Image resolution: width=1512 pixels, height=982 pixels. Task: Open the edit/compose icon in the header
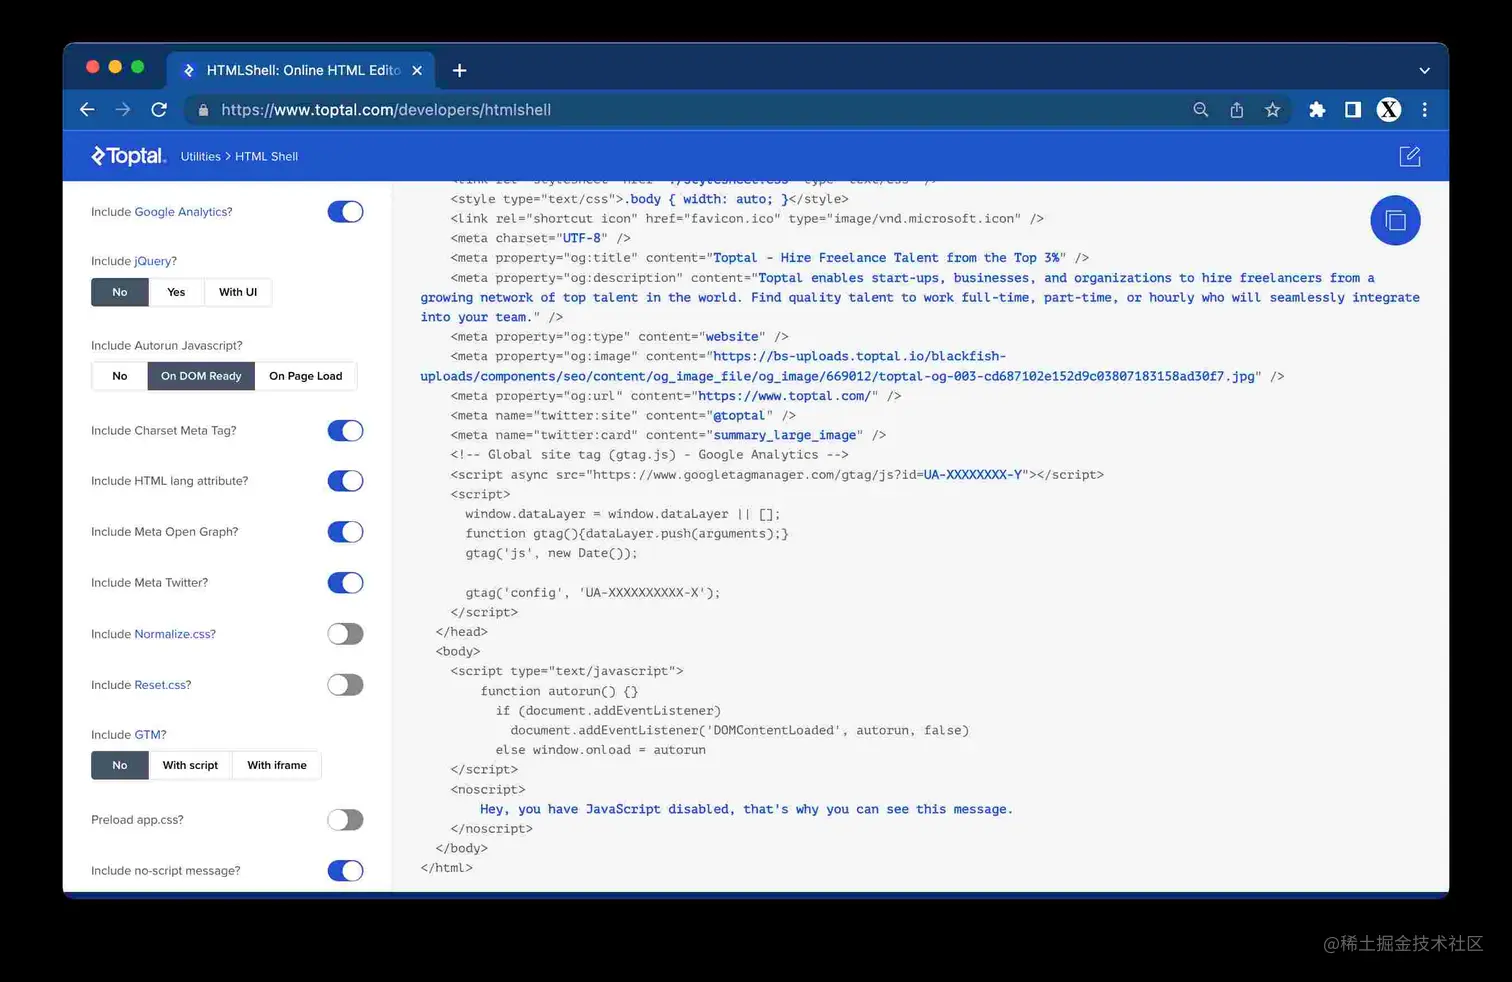[1410, 156]
